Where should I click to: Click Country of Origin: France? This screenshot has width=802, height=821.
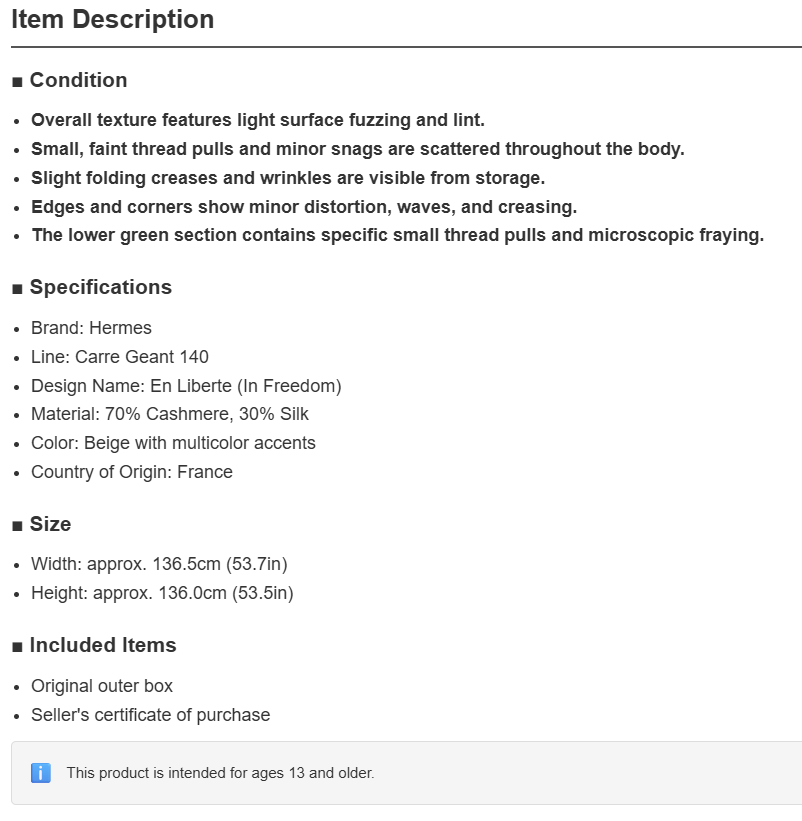pyautogui.click(x=131, y=472)
